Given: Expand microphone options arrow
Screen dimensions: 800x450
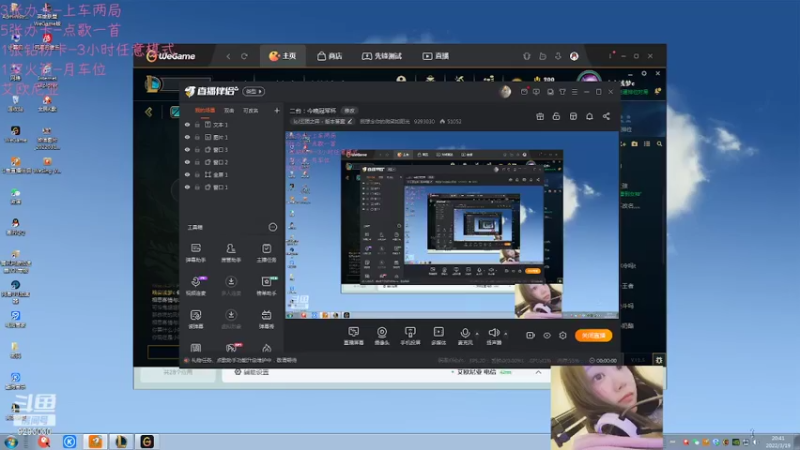Looking at the screenshot, I should pyautogui.click(x=477, y=334).
